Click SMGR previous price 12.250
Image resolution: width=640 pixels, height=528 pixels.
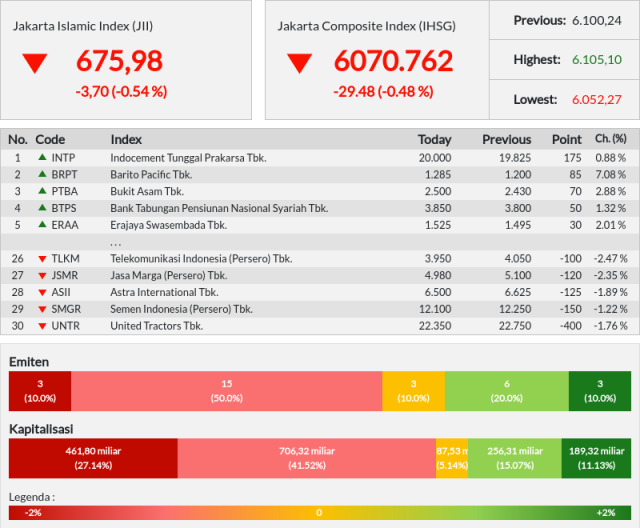[515, 309]
